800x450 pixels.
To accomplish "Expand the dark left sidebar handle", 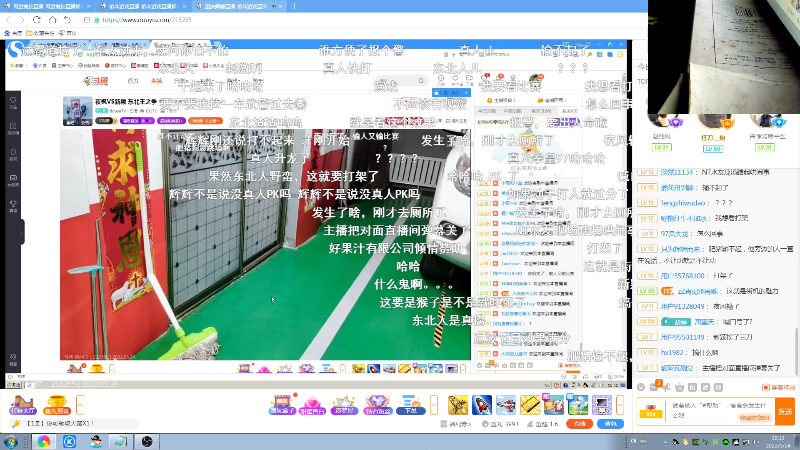I will pos(21,232).
